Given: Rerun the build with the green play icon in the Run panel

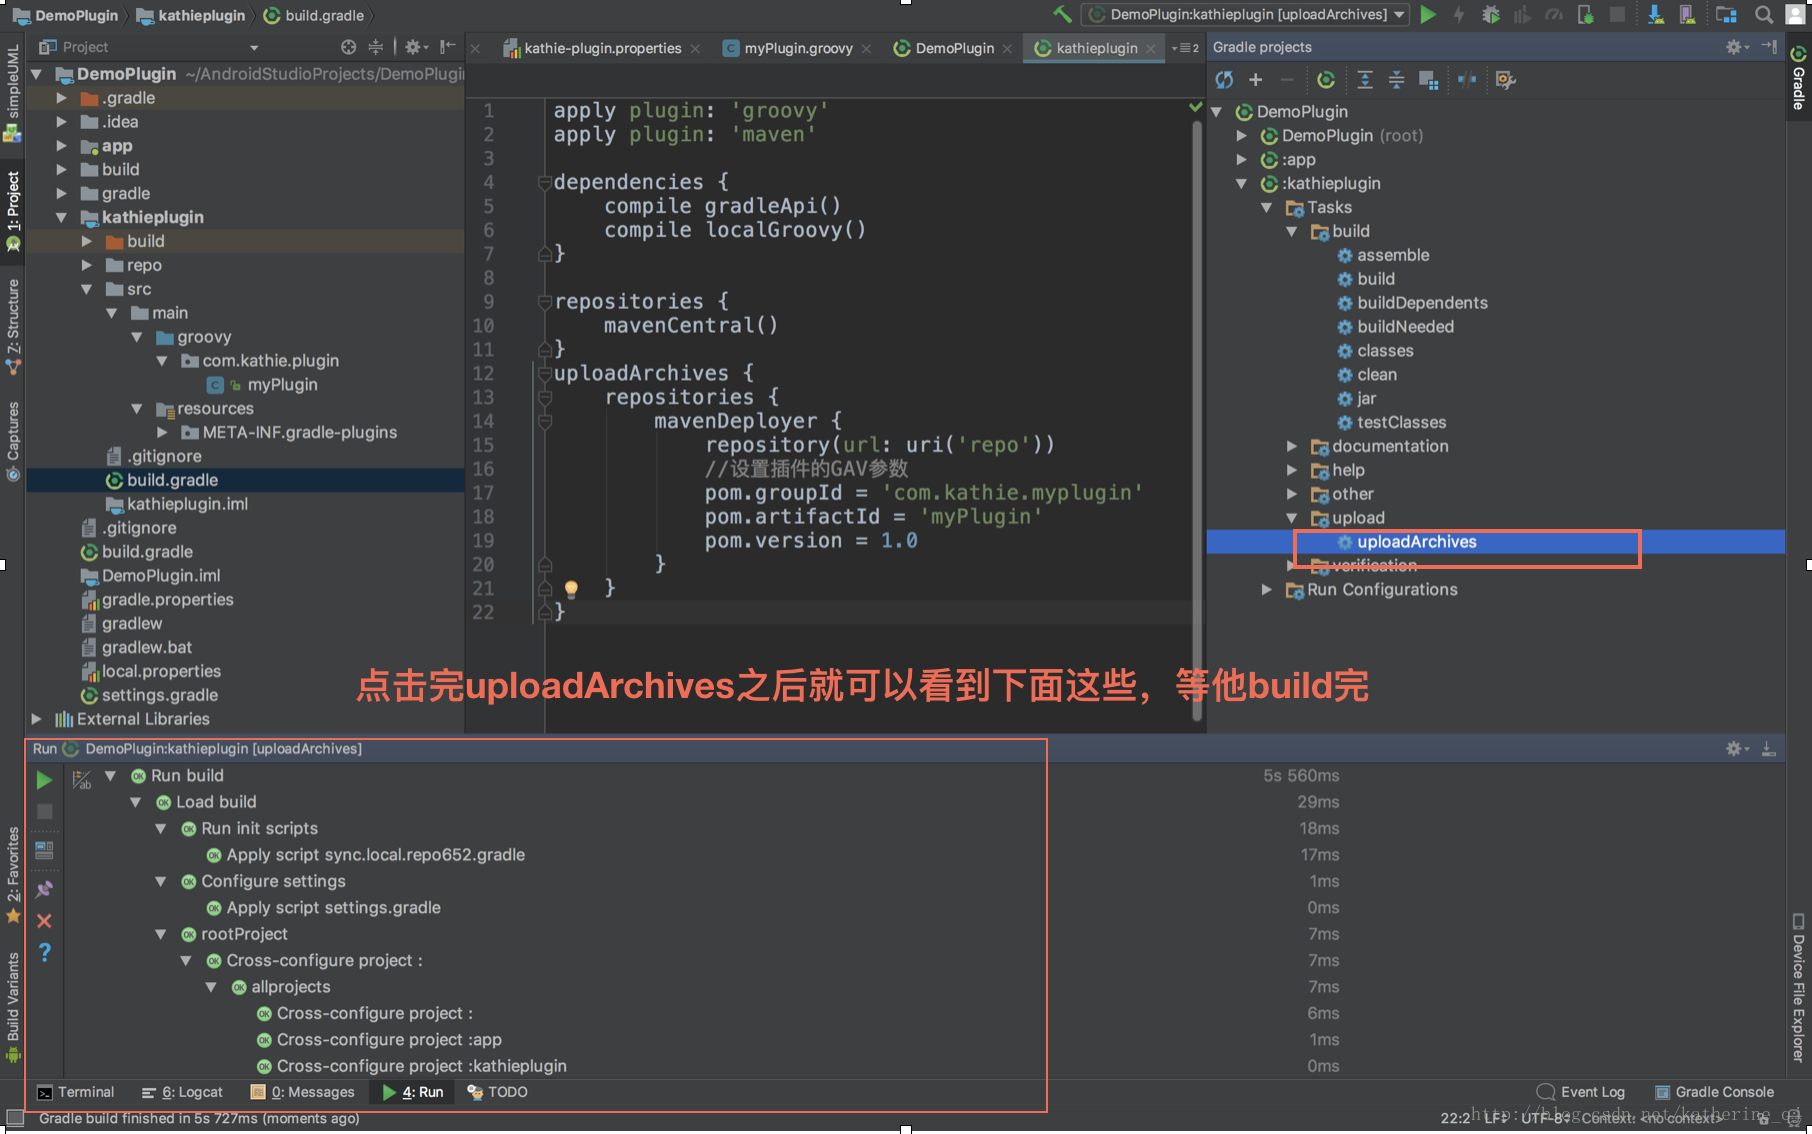Looking at the screenshot, I should click(44, 779).
